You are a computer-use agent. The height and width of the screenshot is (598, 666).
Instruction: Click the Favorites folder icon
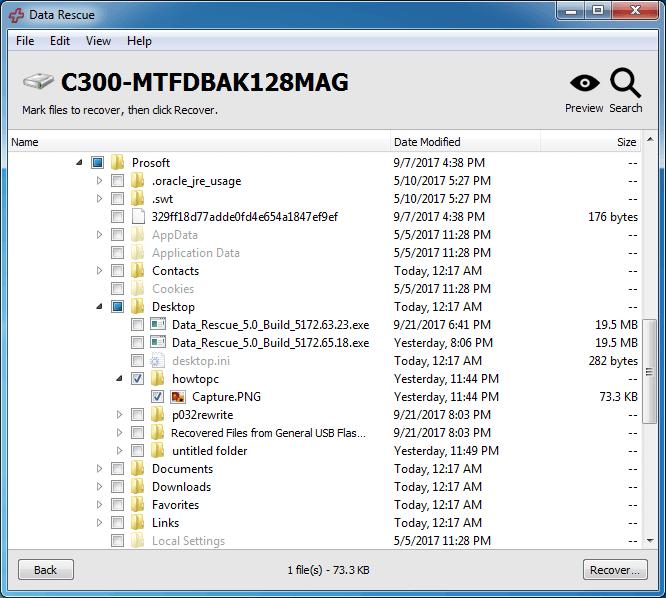[x=137, y=505]
